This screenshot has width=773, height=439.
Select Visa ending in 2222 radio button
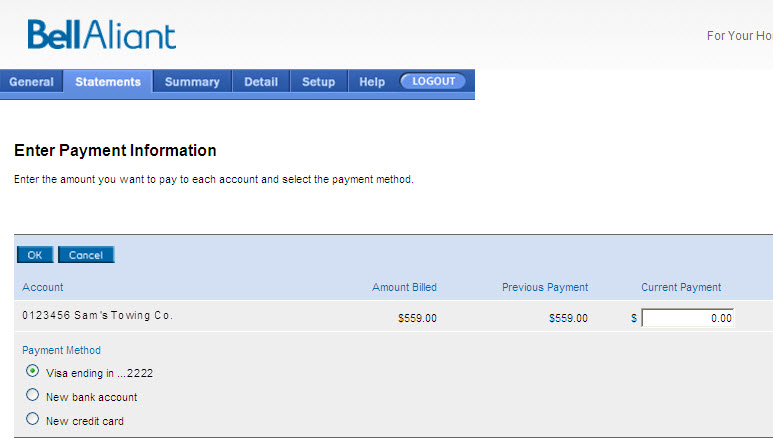point(33,371)
